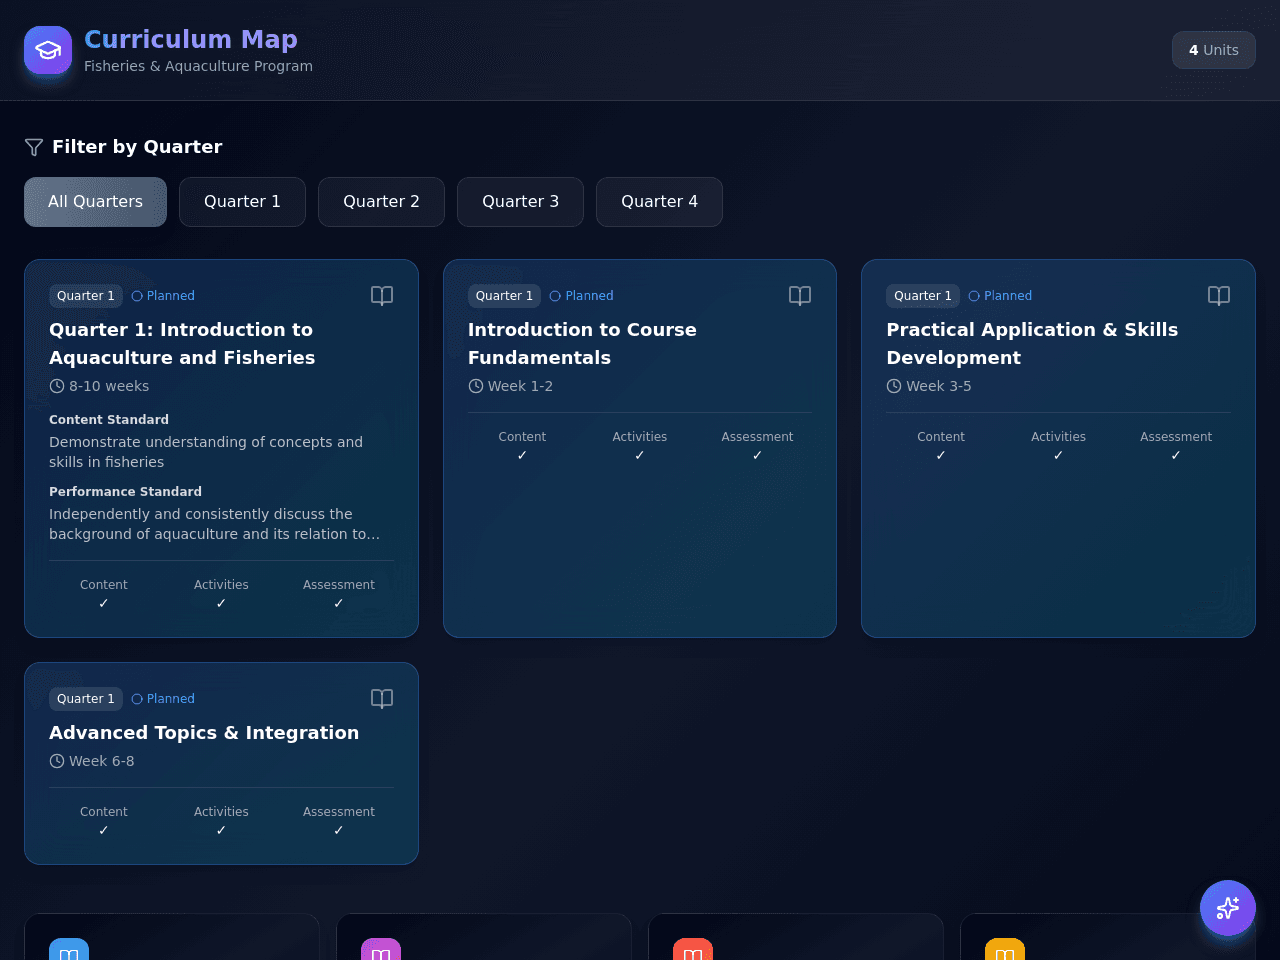Click the filter funnel icon
This screenshot has width=1280, height=960.
[34, 147]
